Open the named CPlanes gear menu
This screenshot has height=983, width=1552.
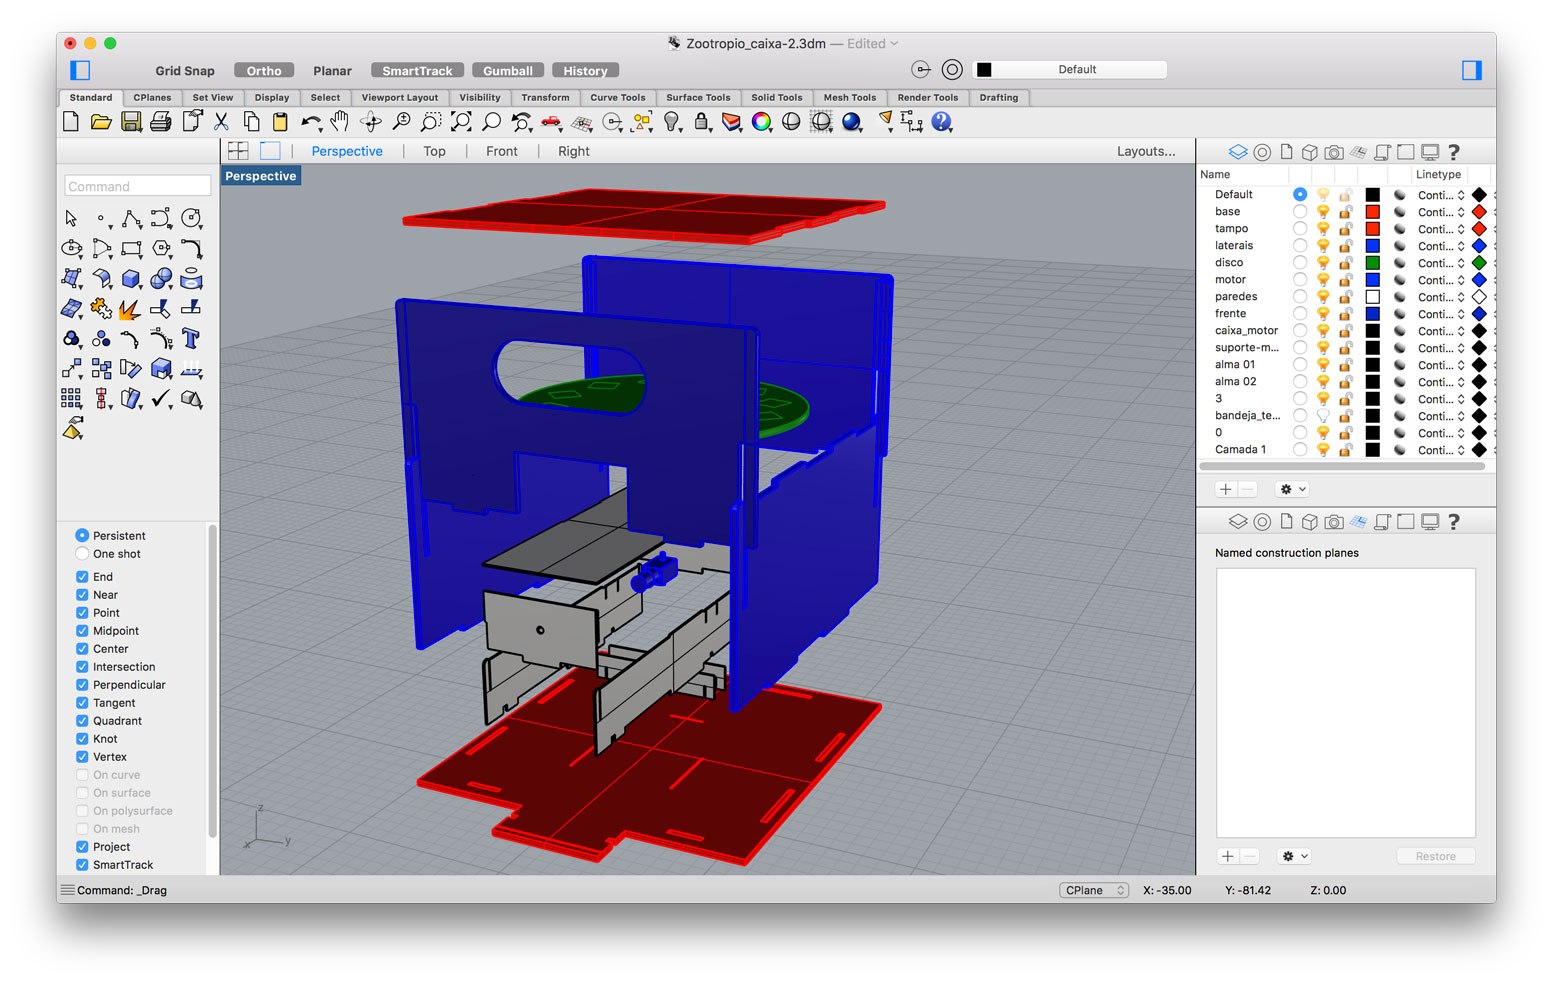tap(1294, 856)
